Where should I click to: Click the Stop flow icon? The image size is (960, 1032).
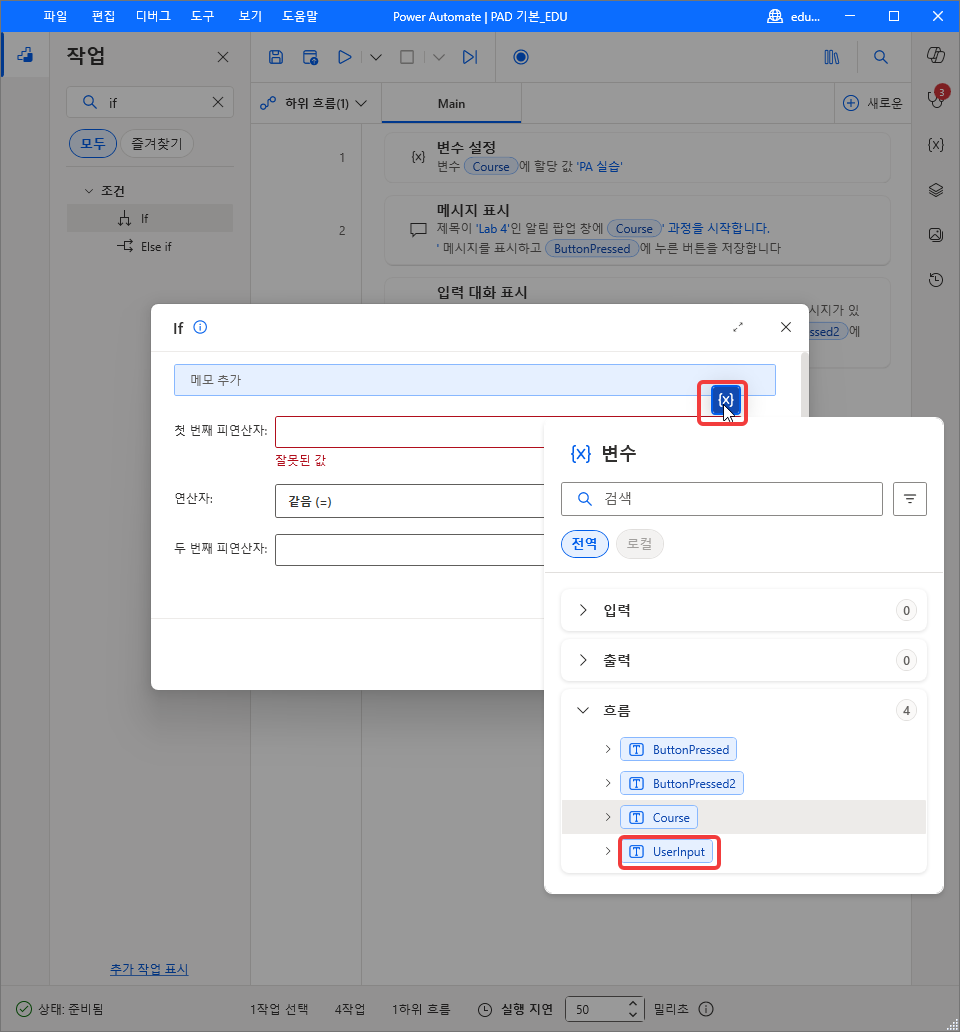407,57
